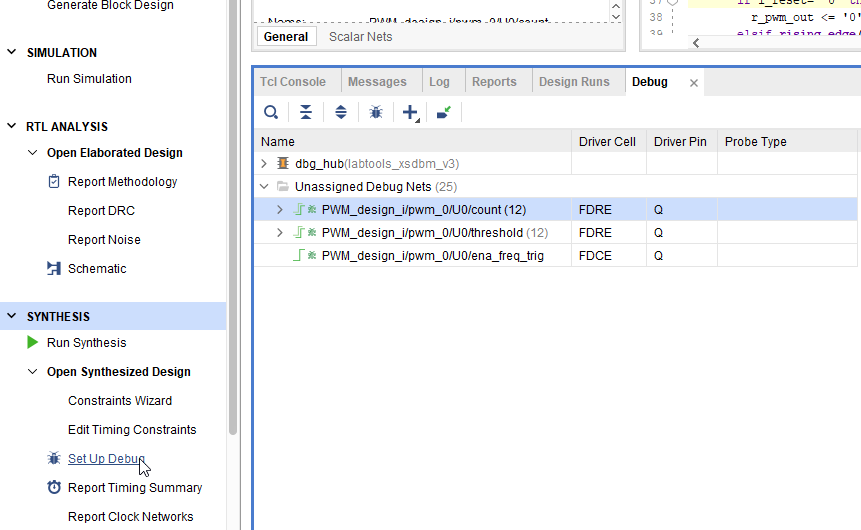861x530 pixels.
Task: Open the Design Runs tab
Action: [x=573, y=82]
